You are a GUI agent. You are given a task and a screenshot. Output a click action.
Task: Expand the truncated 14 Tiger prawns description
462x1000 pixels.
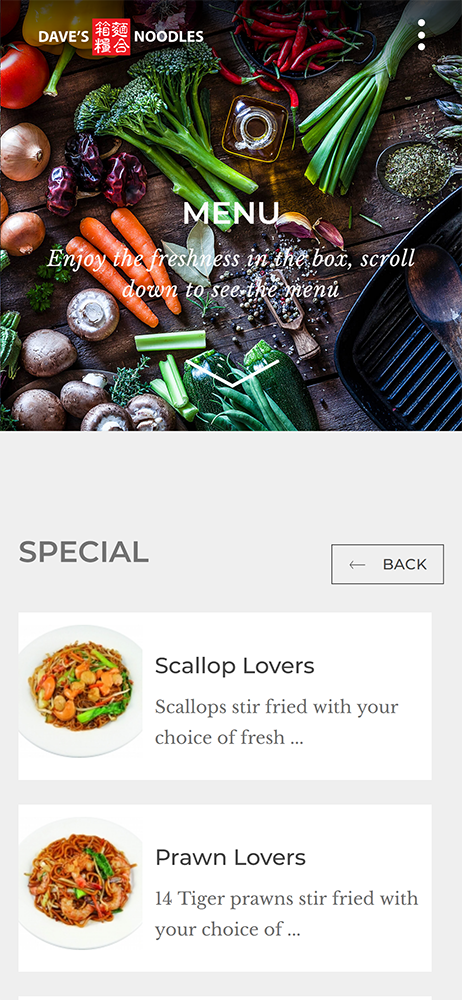(287, 914)
